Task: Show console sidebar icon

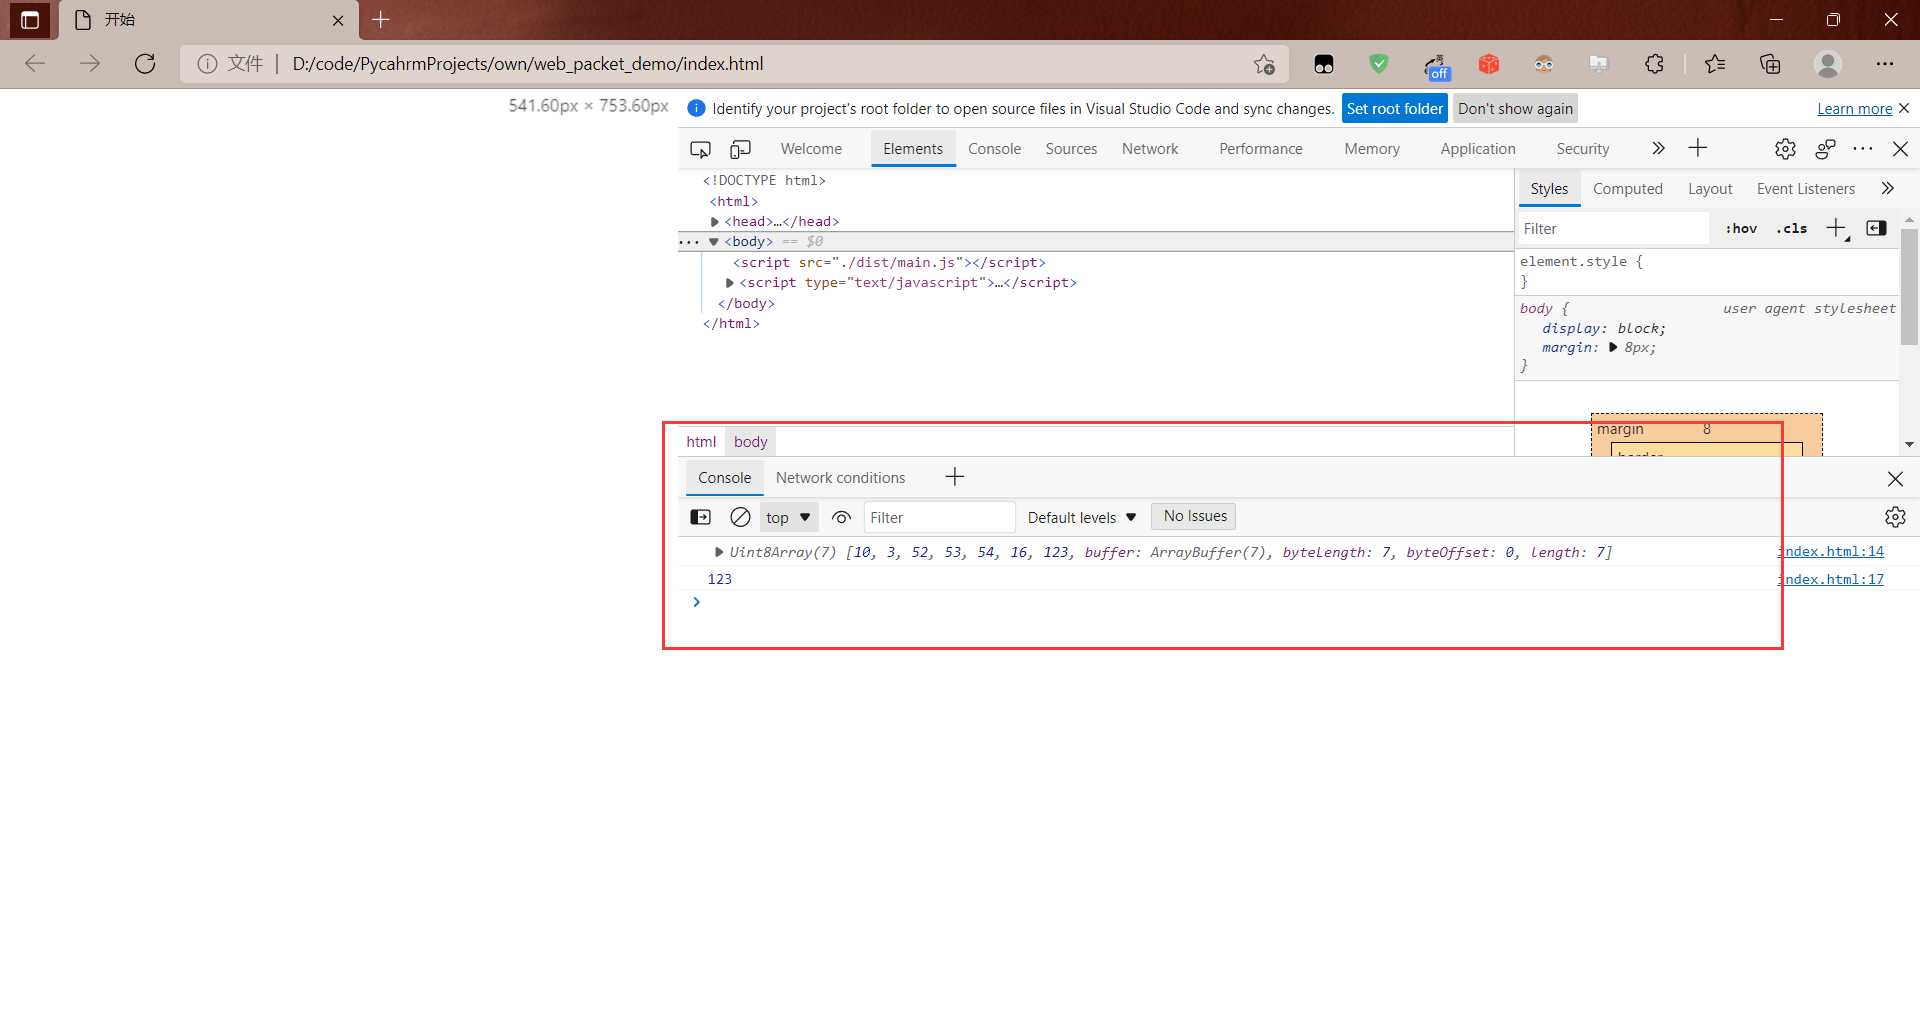Action: point(701,517)
